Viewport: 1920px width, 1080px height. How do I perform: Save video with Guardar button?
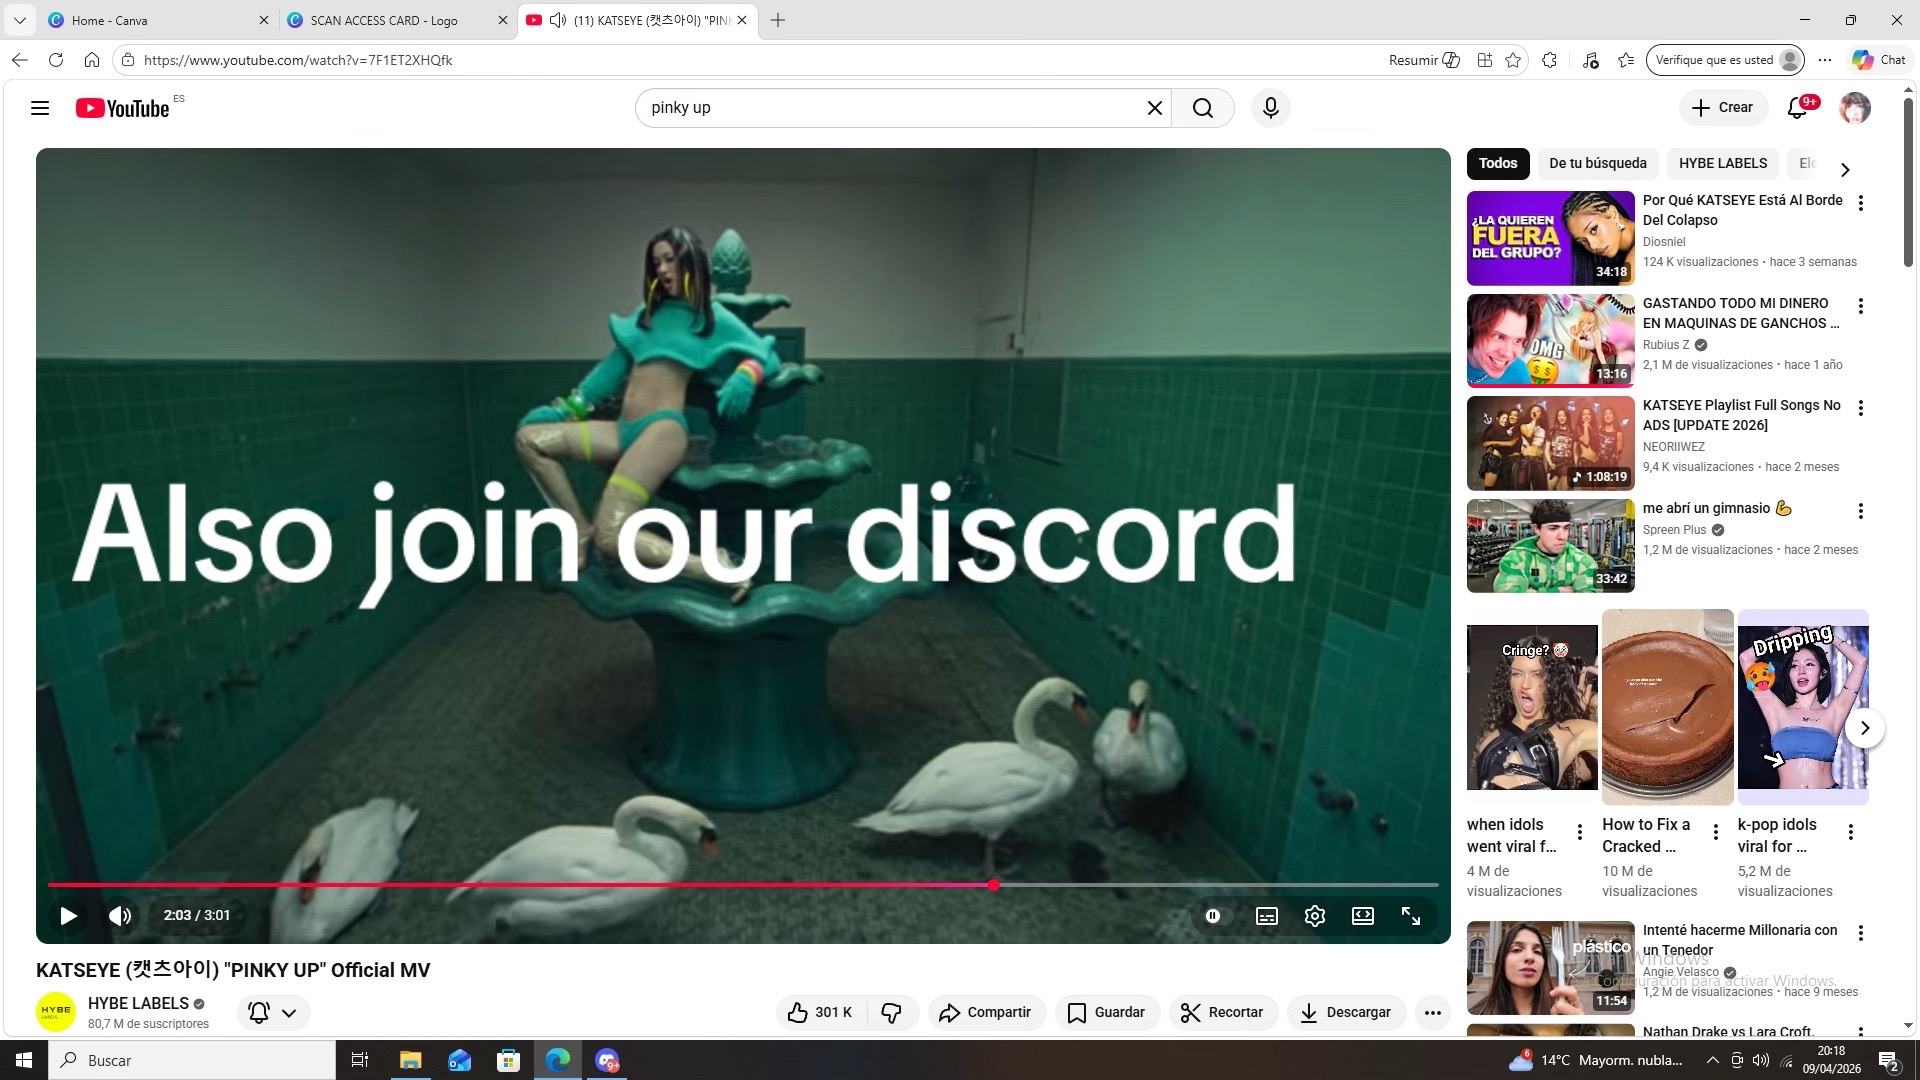click(1107, 1013)
